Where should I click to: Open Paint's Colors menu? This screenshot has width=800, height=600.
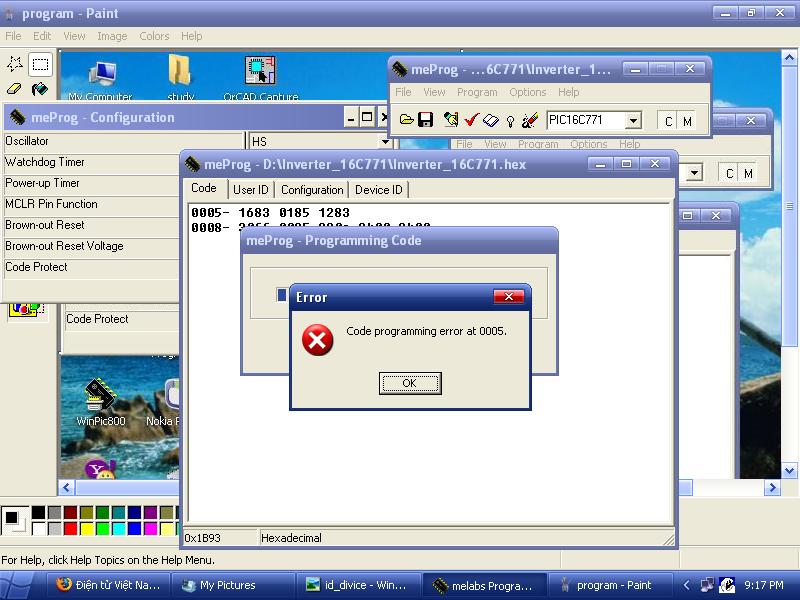click(154, 36)
